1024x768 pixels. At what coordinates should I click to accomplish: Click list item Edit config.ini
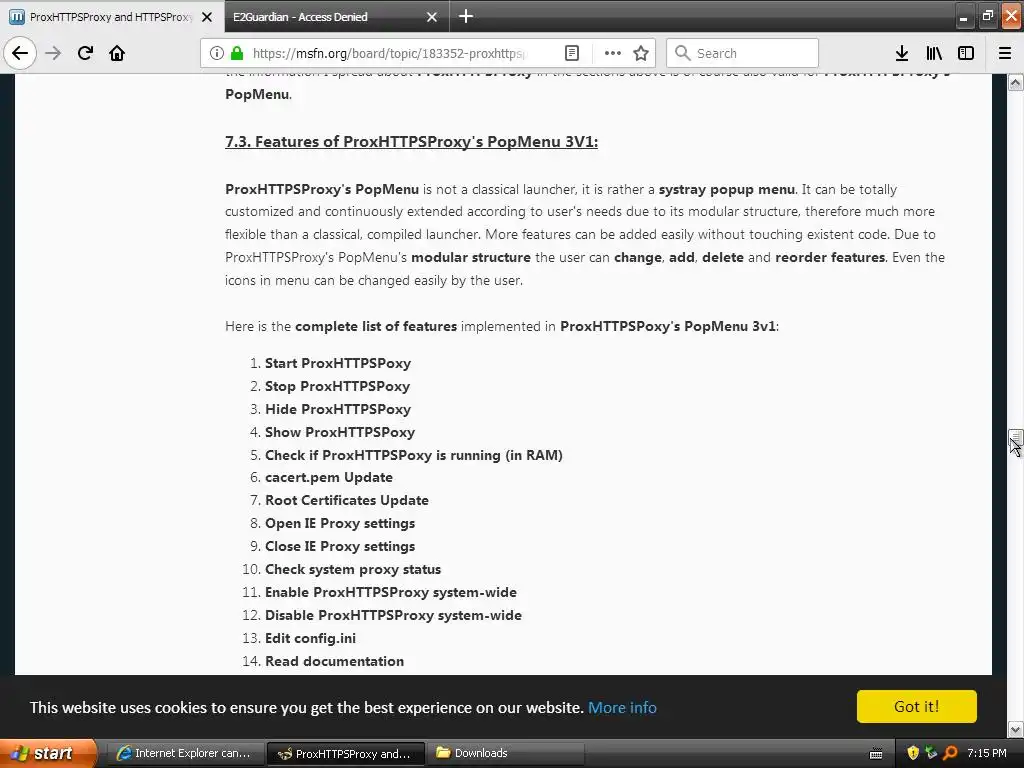pyautogui.click(x=310, y=638)
